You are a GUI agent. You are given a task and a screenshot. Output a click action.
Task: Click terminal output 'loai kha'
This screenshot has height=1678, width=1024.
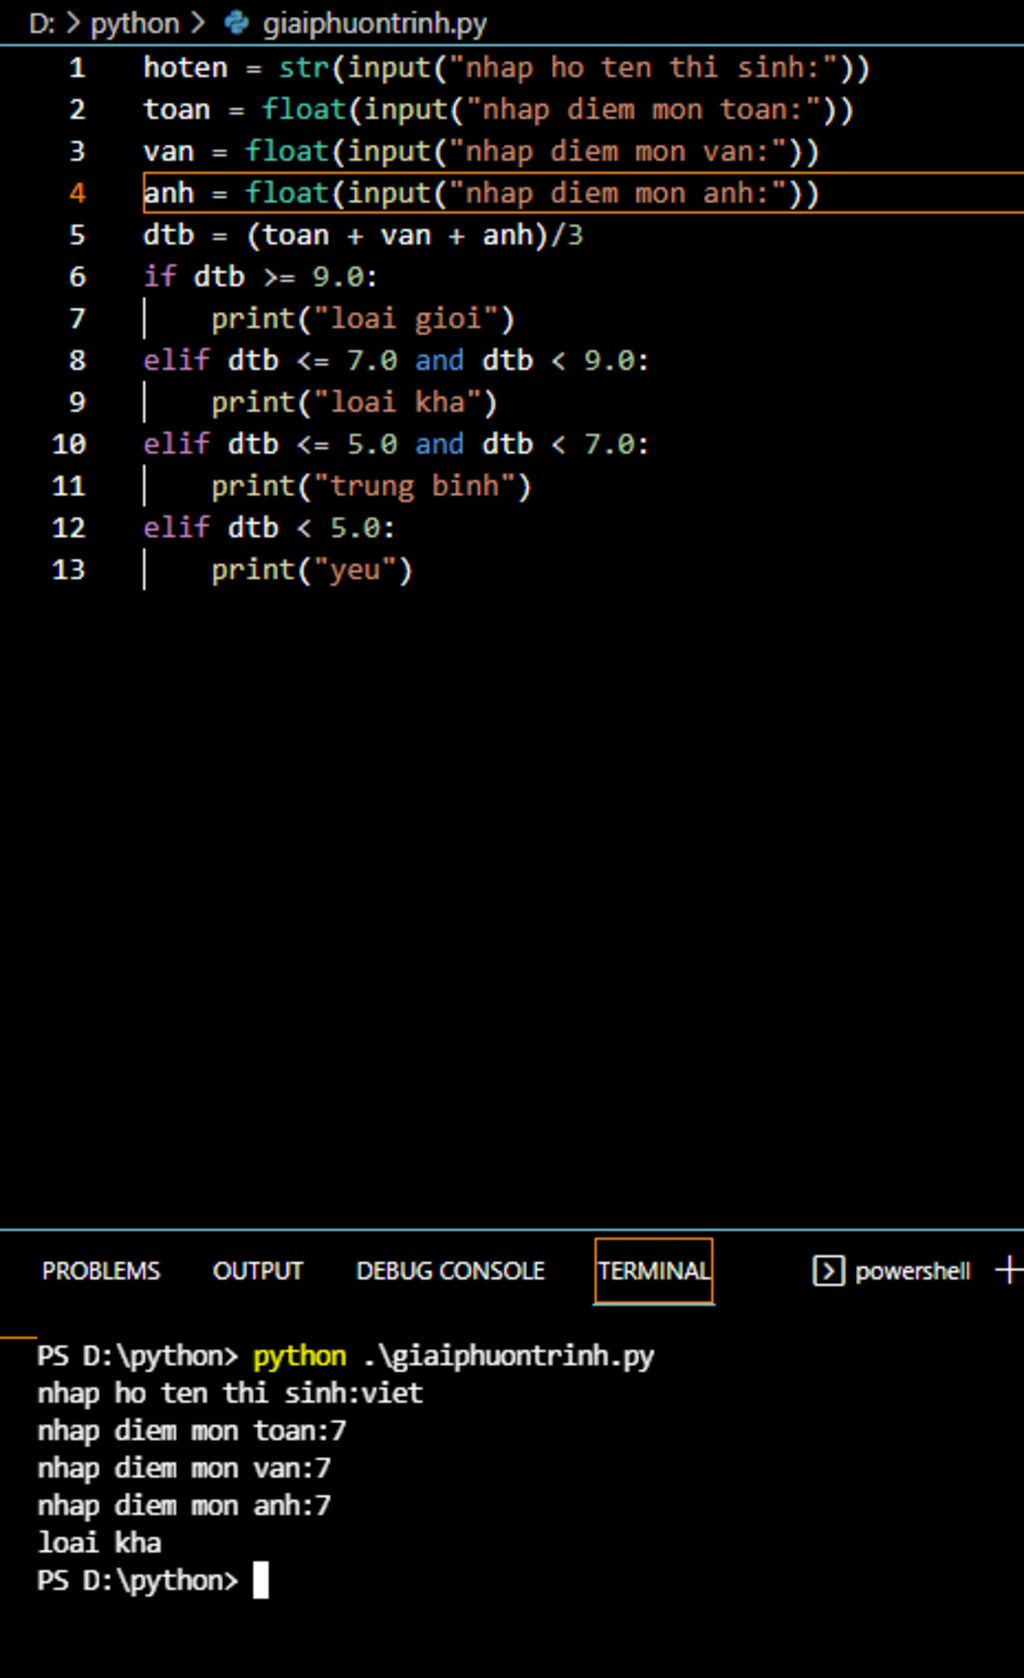(x=99, y=1542)
